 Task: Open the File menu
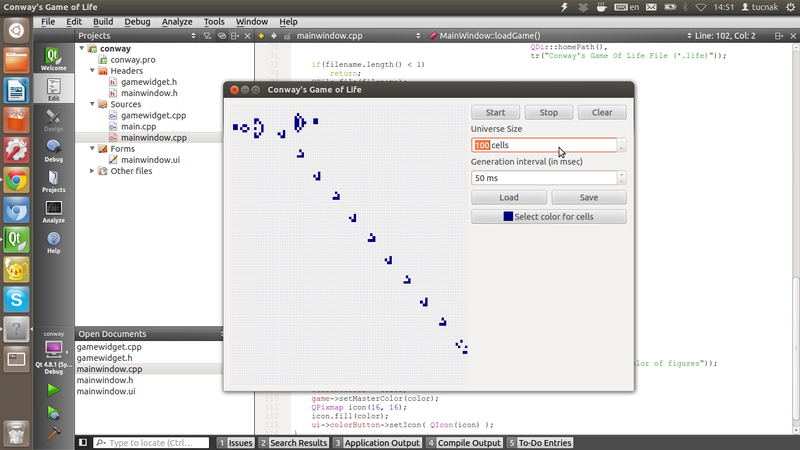pyautogui.click(x=48, y=21)
